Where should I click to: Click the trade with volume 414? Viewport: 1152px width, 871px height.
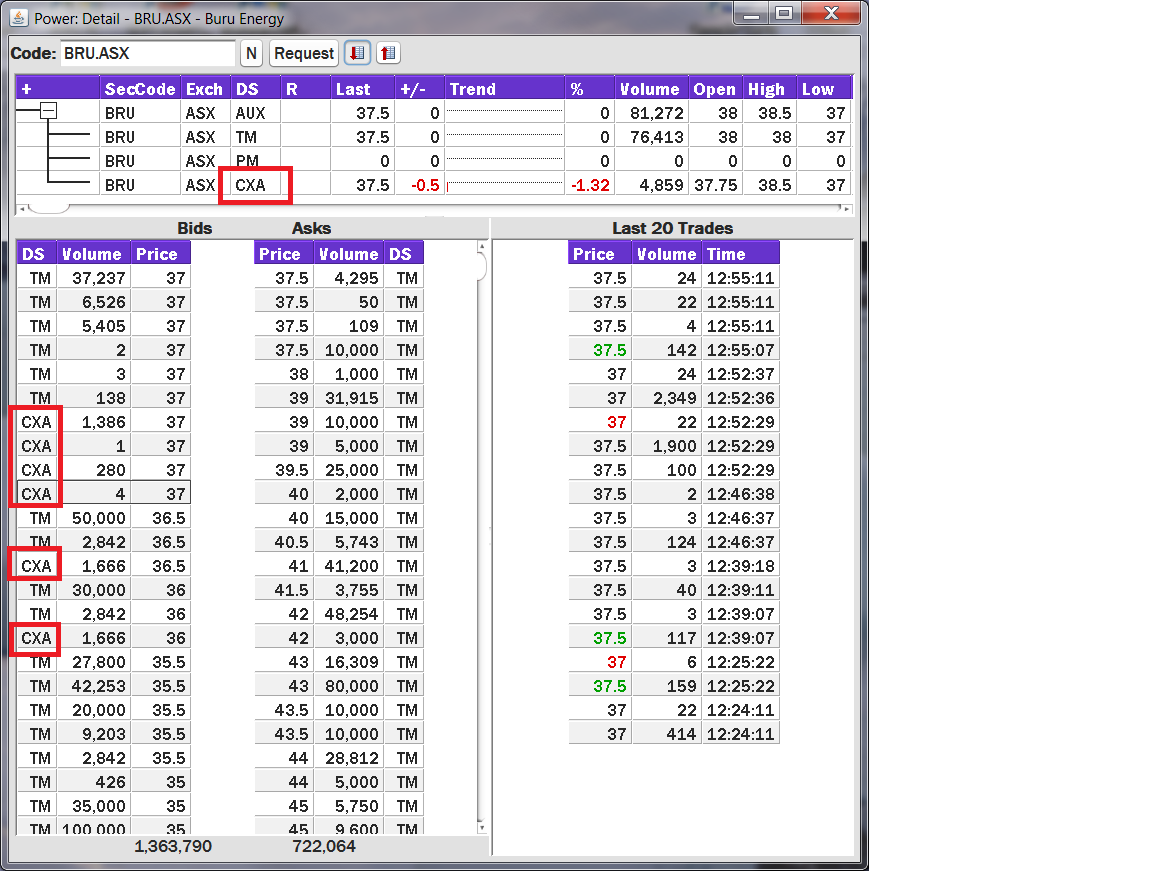(674, 734)
